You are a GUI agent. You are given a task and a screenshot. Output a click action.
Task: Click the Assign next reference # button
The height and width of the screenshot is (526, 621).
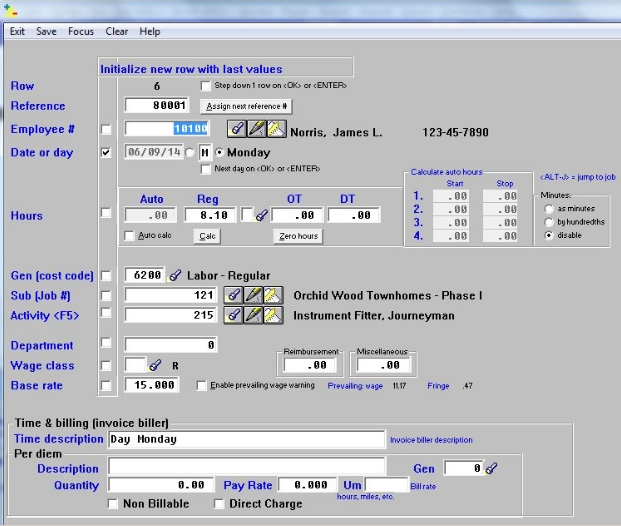point(246,106)
